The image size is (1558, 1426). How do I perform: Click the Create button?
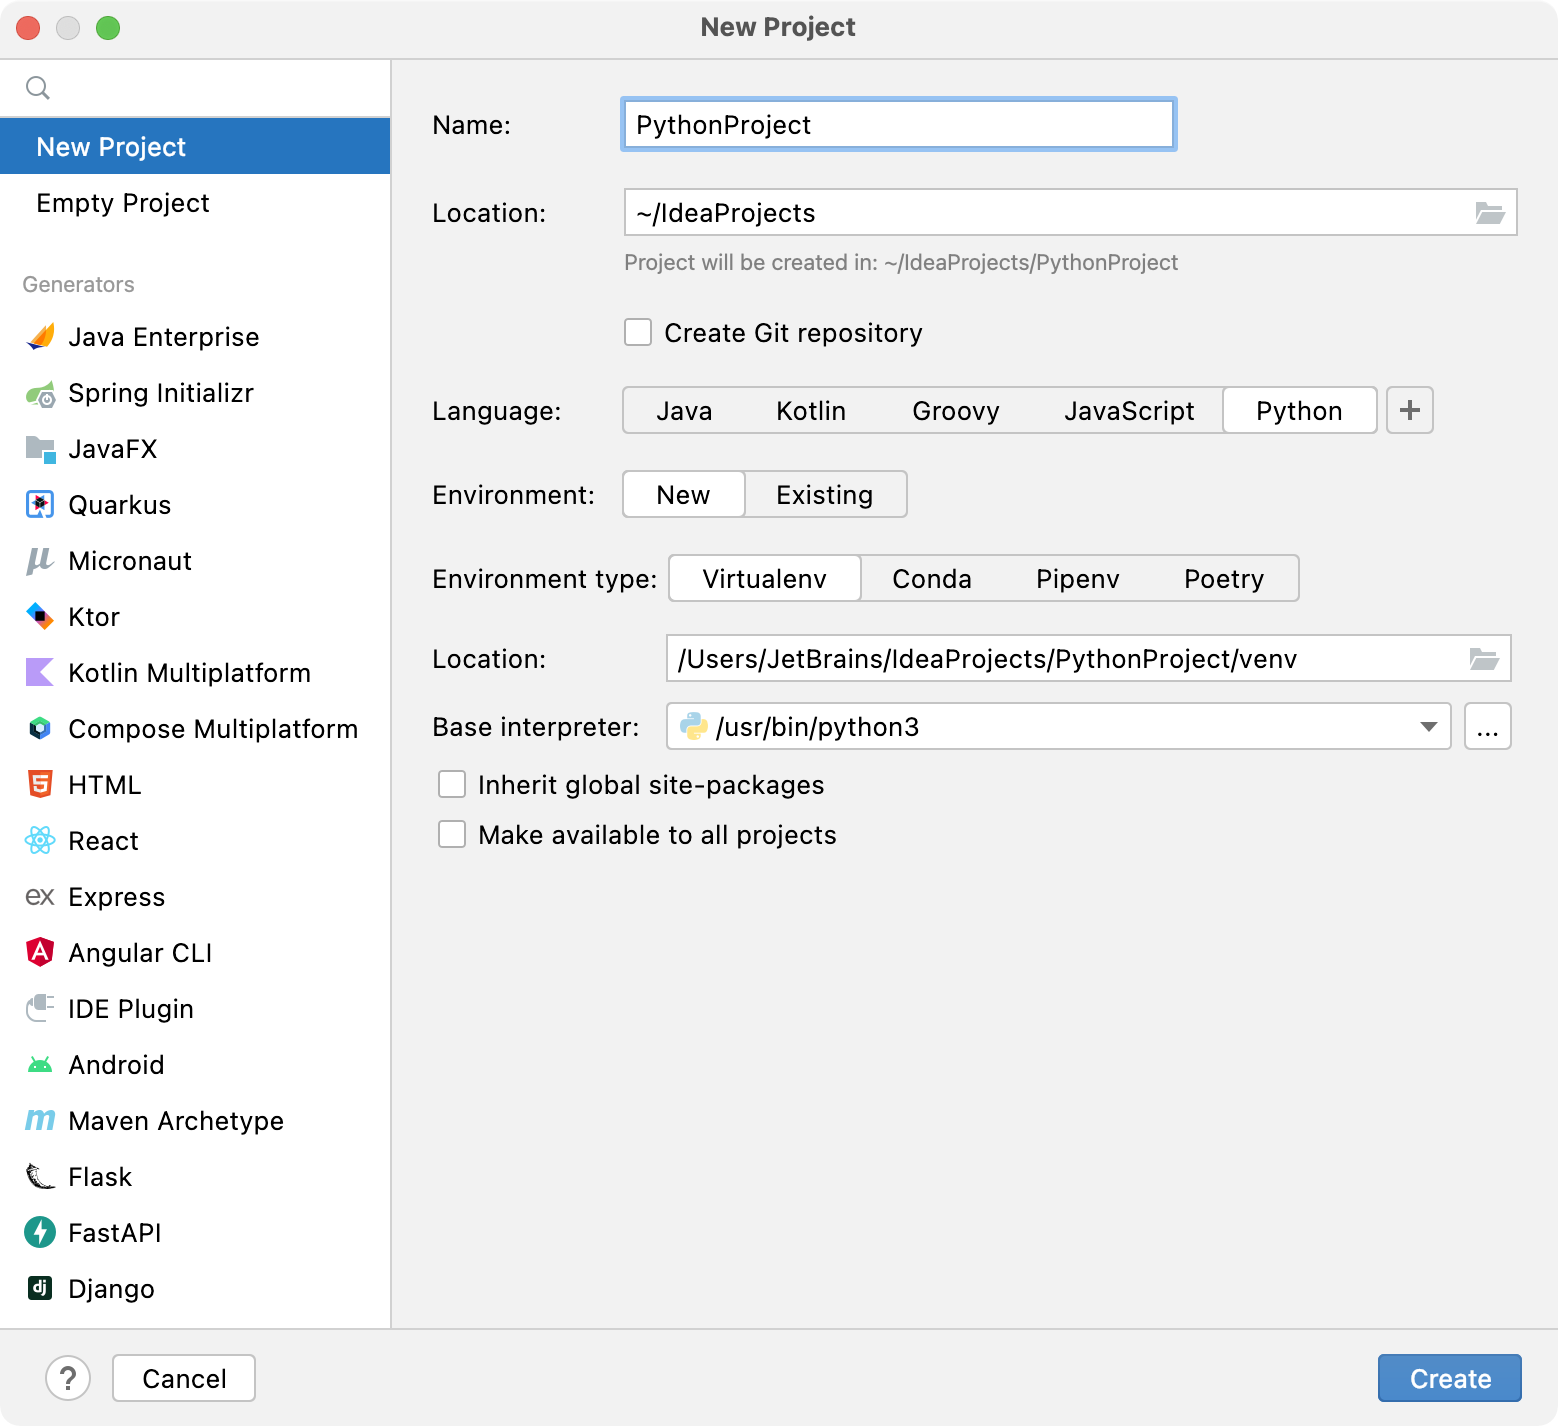click(x=1449, y=1378)
